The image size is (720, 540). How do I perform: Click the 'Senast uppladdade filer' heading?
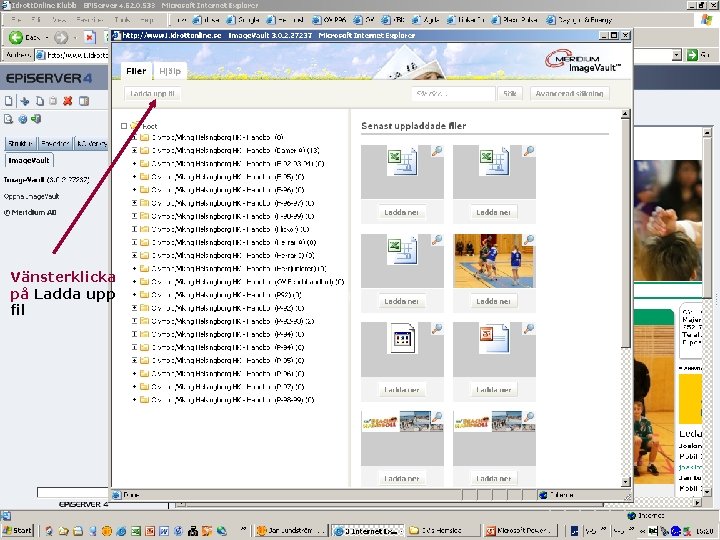[x=414, y=126]
